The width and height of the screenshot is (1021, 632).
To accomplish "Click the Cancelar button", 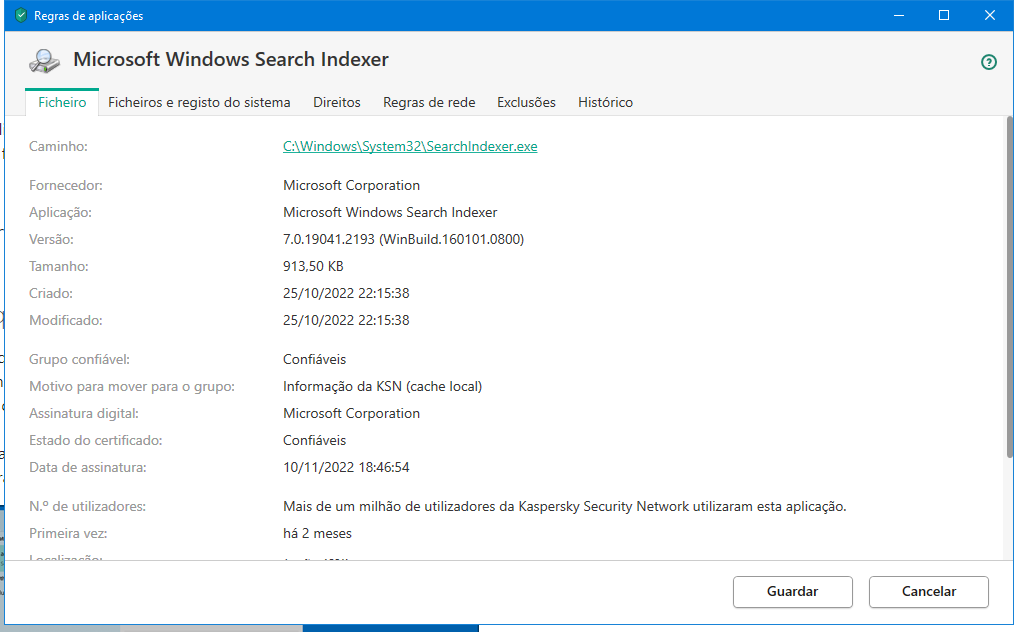I will click(928, 591).
